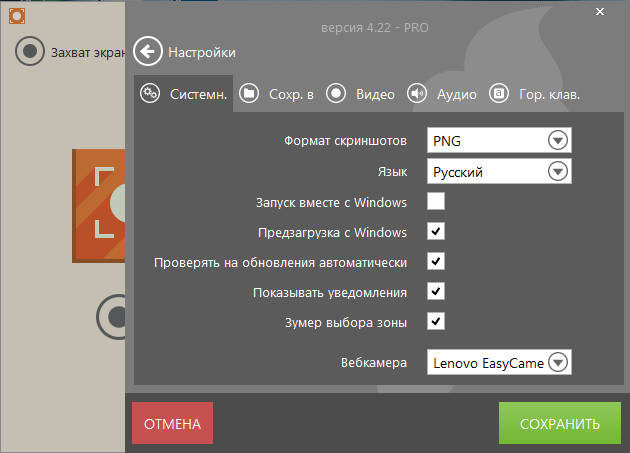Open the Вебкамера Lenovo EasyCamera dropdown
630x453 pixels.
499,362
